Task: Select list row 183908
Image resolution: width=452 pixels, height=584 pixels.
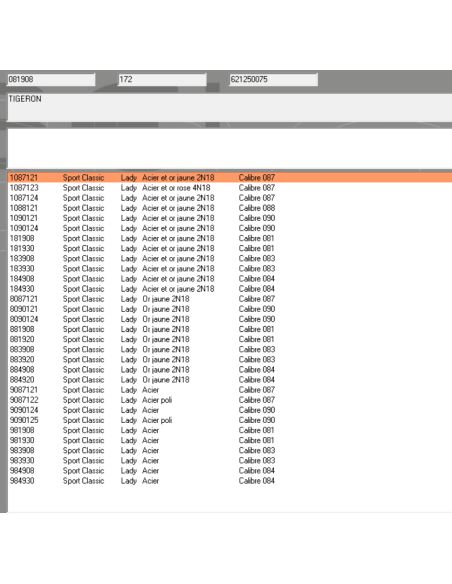Action: (x=230, y=258)
